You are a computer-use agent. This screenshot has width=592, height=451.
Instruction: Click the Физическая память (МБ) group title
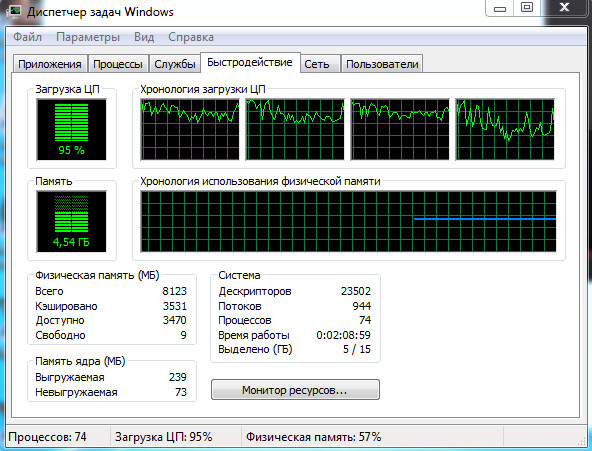tap(97, 275)
